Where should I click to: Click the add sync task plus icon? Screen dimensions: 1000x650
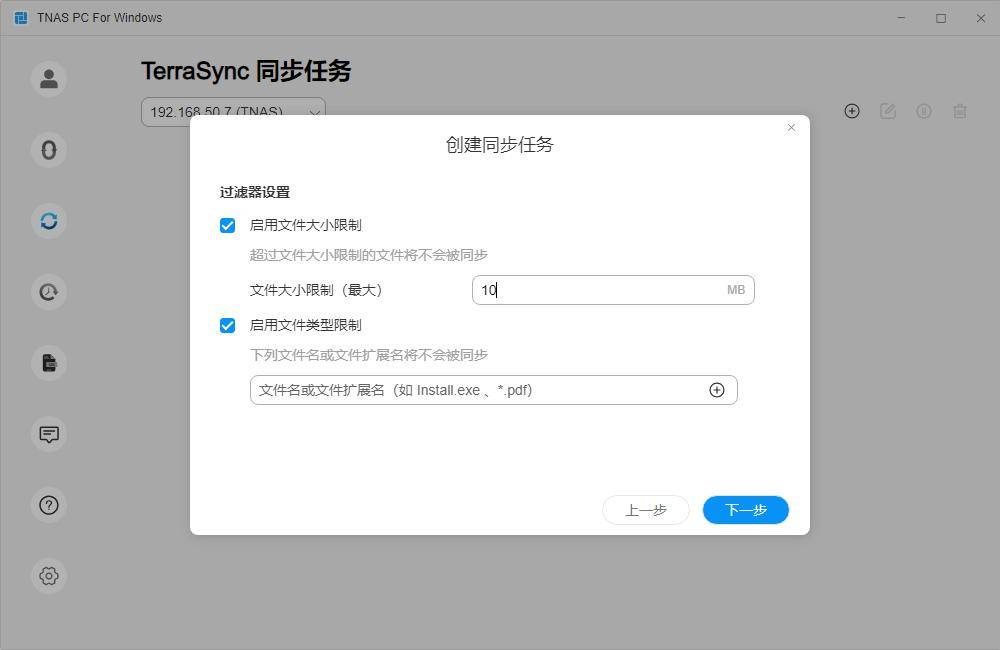pos(852,111)
